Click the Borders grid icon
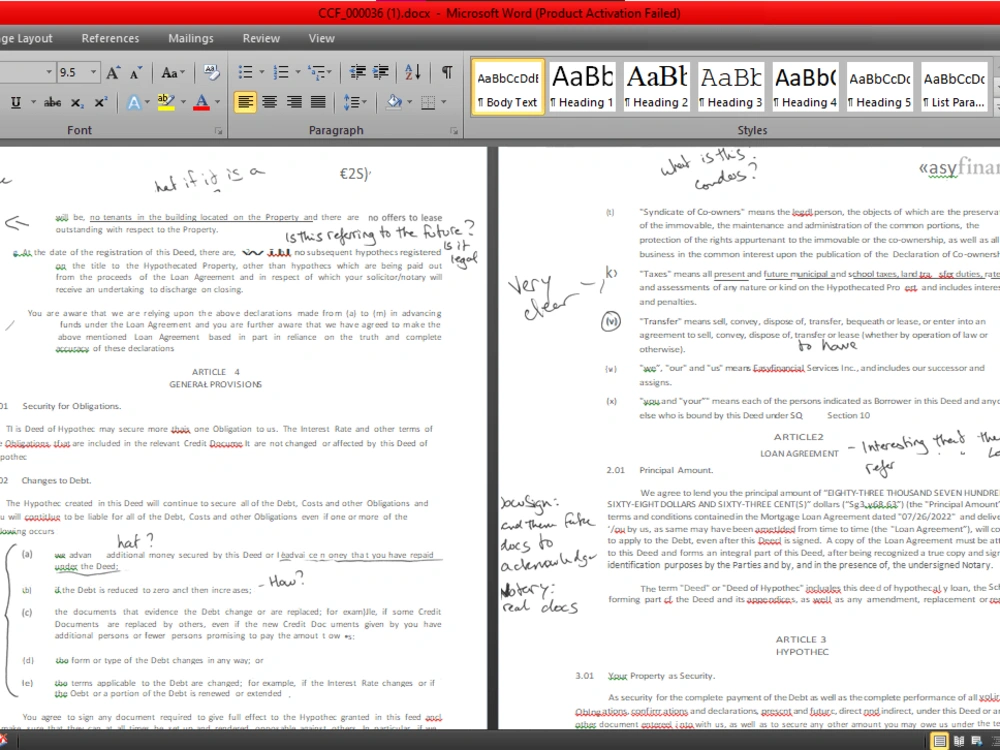Screen dimensions: 1000x750 (x=428, y=102)
